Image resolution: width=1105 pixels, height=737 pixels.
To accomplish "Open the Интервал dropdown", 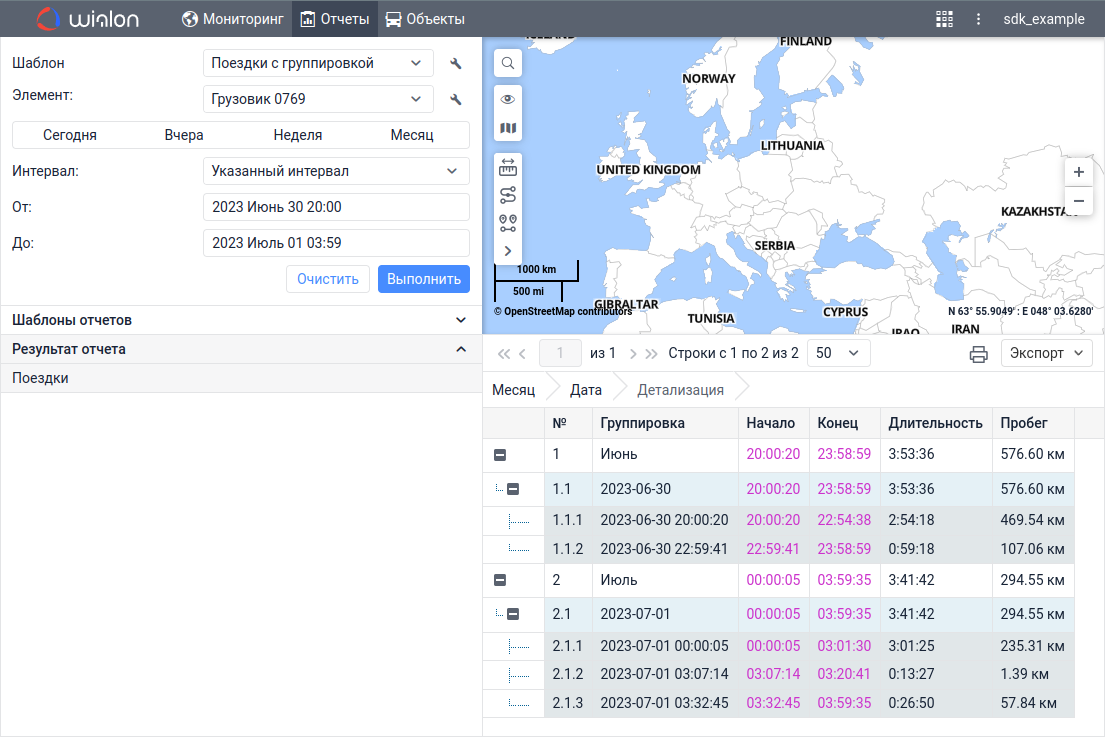I will coord(336,171).
